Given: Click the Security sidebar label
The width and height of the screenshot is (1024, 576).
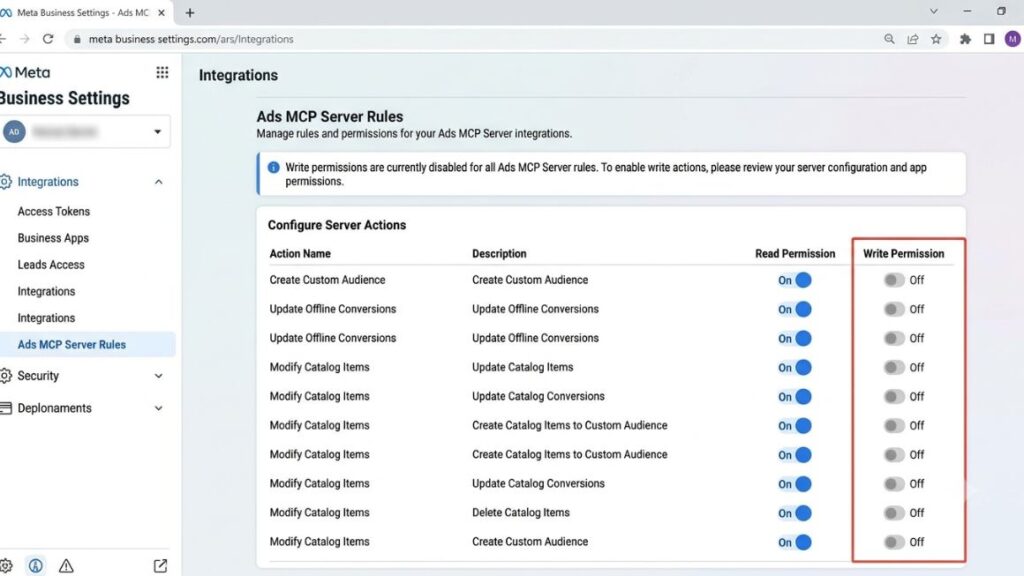Looking at the screenshot, I should 38,376.
